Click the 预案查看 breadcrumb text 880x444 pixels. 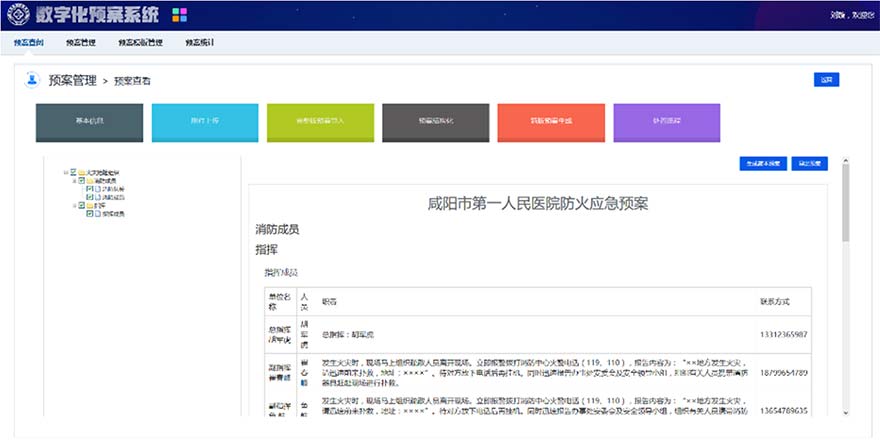[132, 81]
